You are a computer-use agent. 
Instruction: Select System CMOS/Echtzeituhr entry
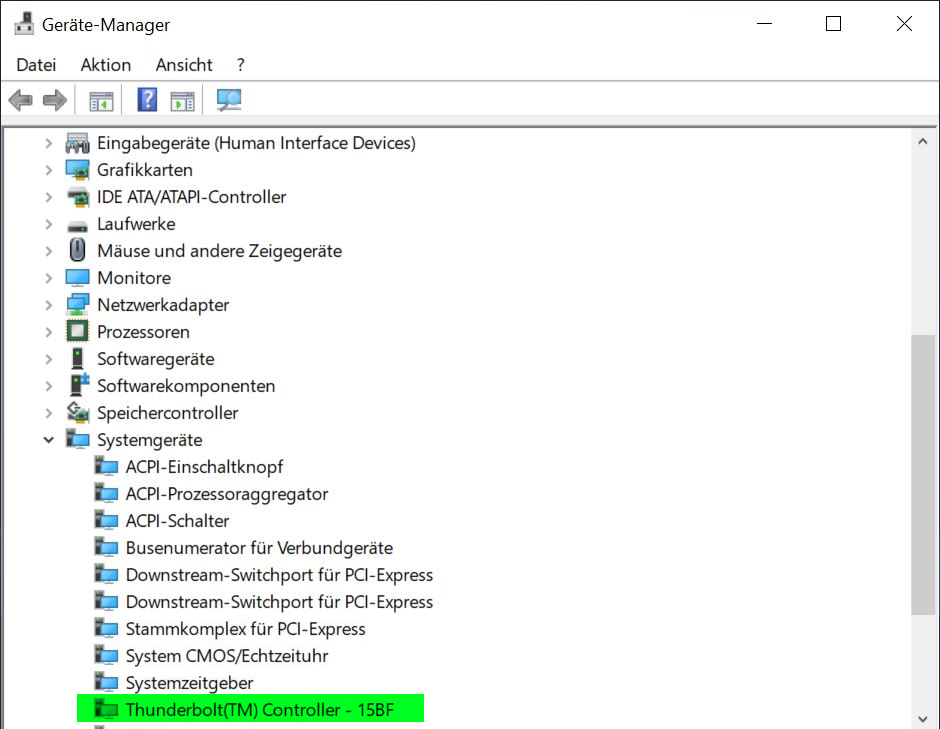[227, 656]
